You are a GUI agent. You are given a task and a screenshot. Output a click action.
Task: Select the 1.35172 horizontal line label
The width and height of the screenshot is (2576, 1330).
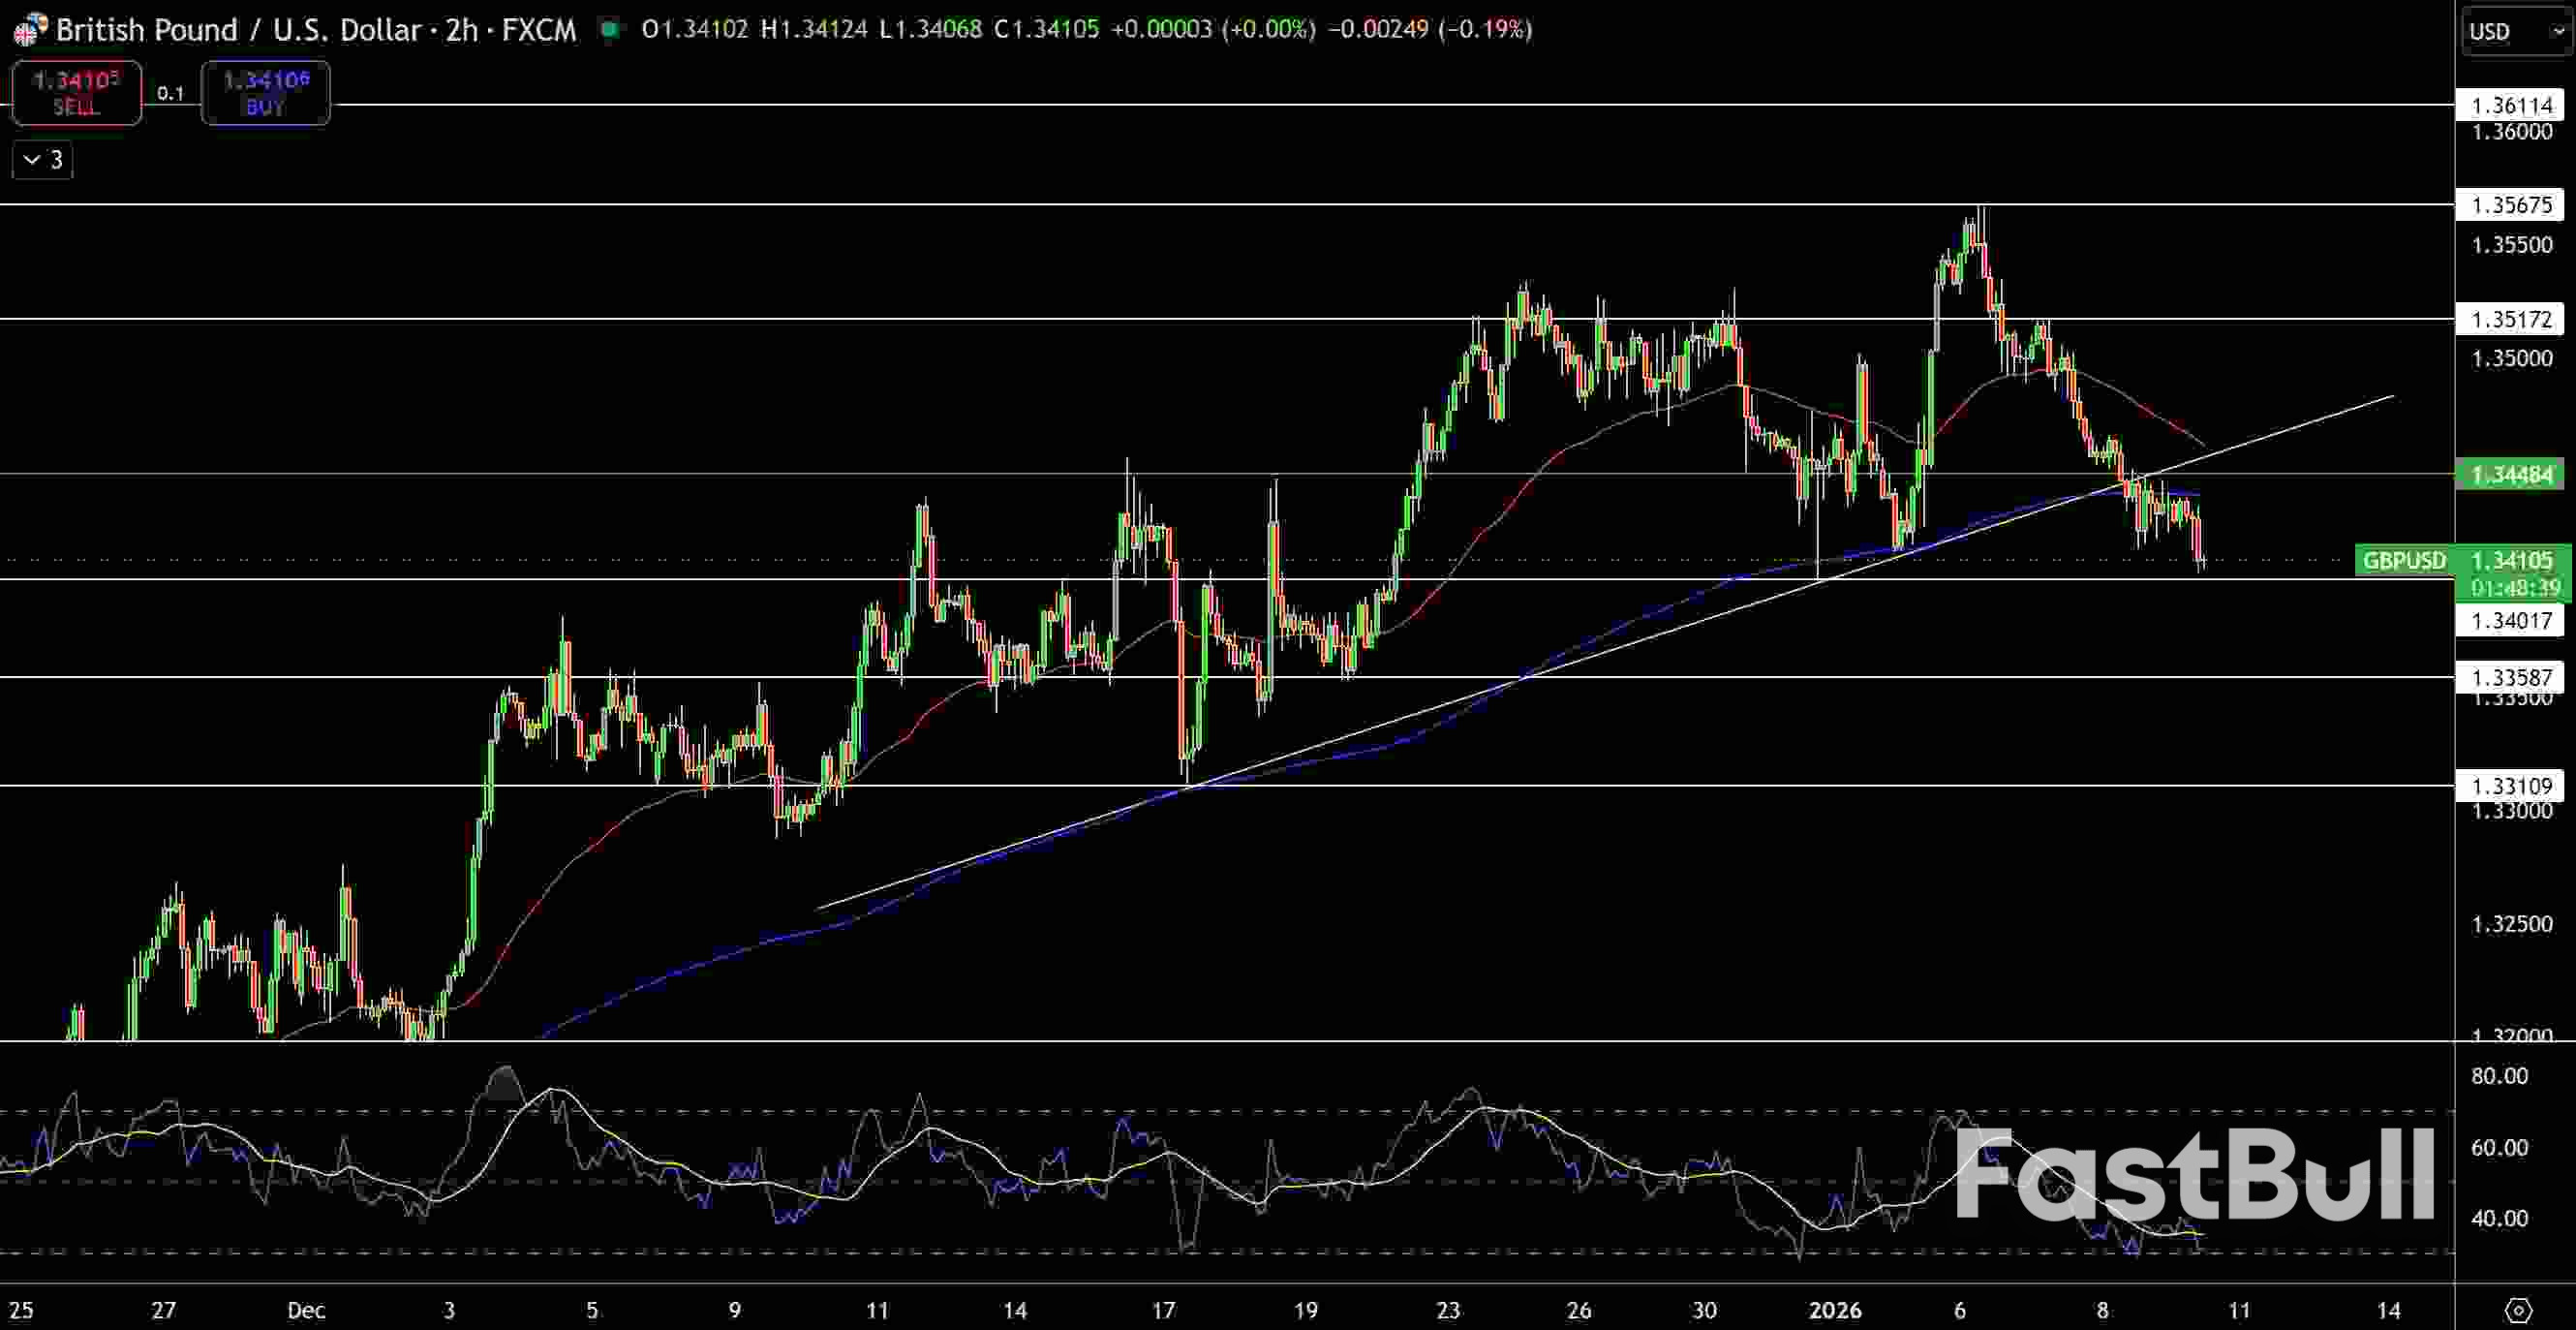click(x=2510, y=320)
